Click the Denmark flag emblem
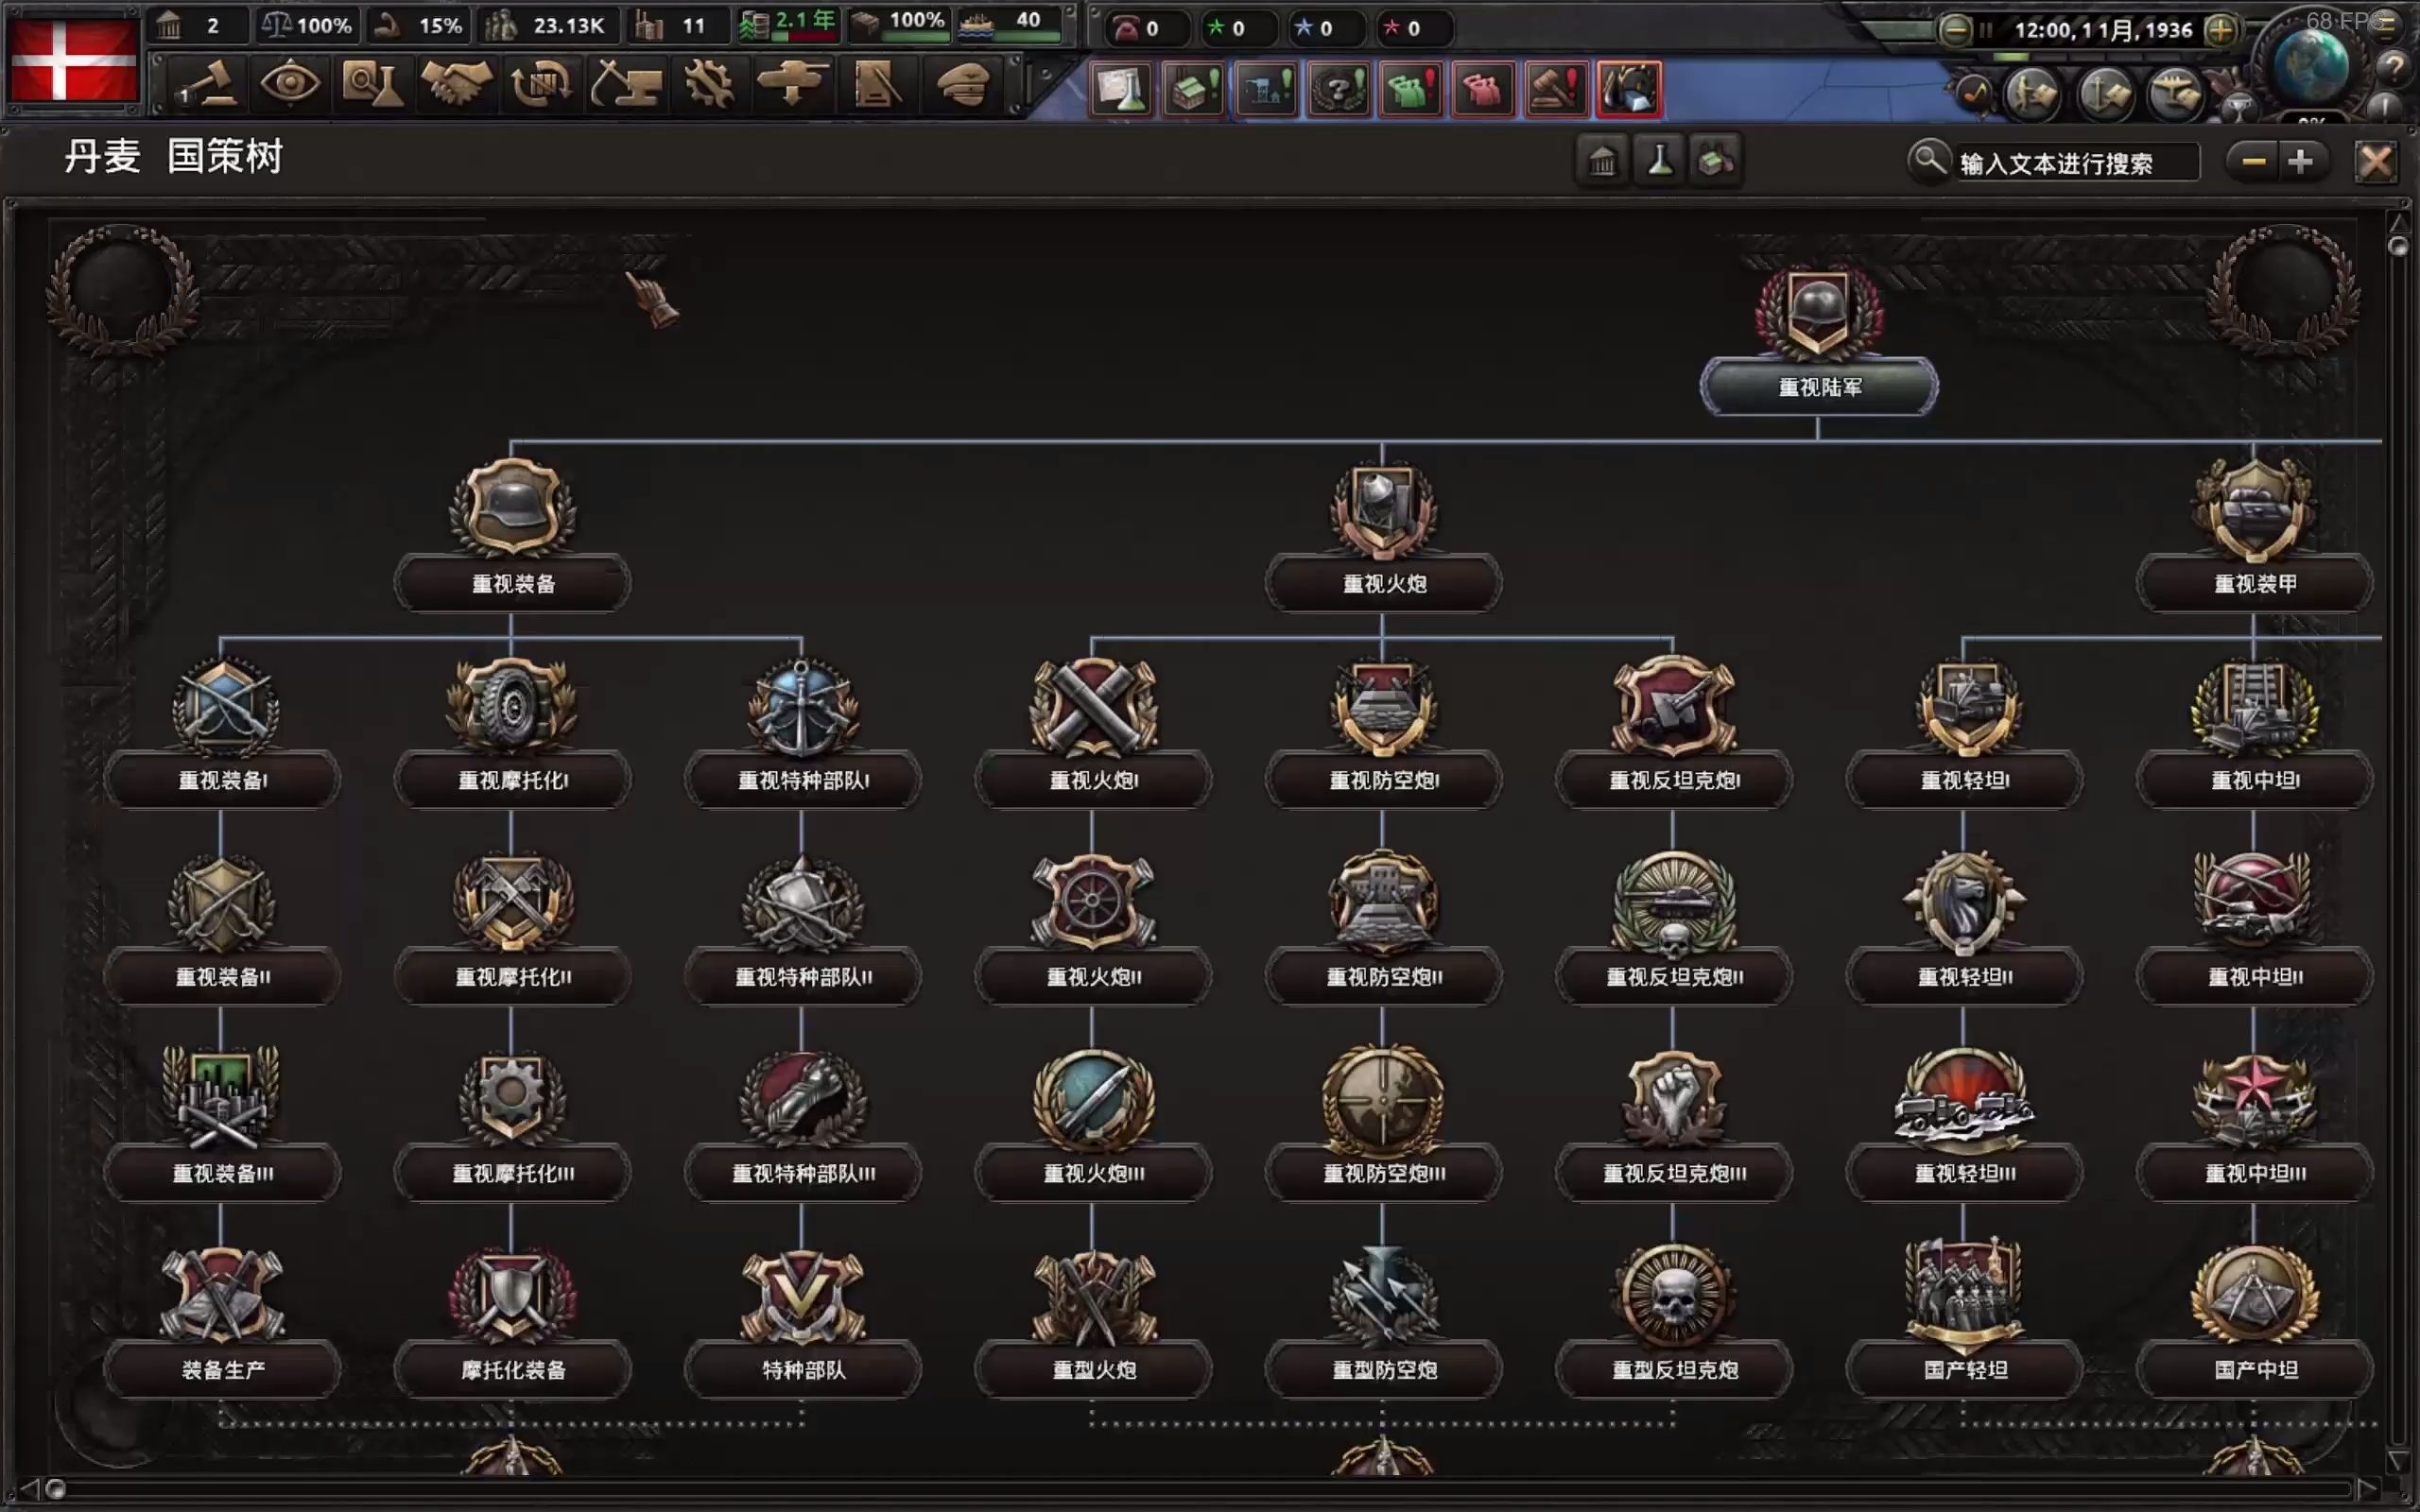Screen dimensions: 2420x1512 pos(73,62)
